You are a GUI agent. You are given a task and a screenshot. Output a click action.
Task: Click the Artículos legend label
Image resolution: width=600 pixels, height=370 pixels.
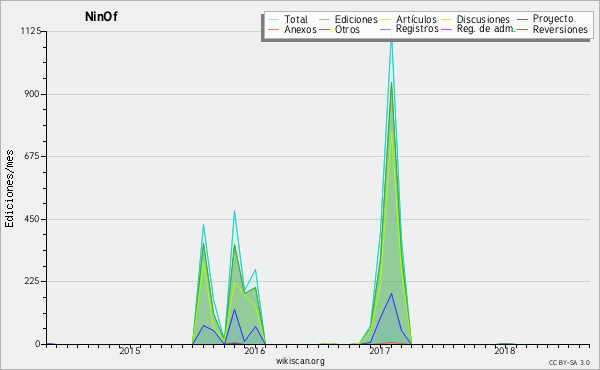[x=416, y=19]
